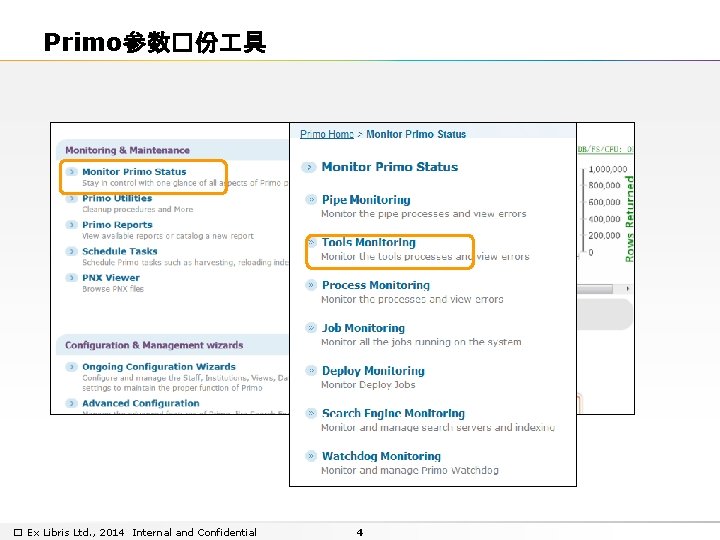The height and width of the screenshot is (540, 720).
Task: Click the double-arrow icon next to Search Engine Monitoring
Action: coord(311,413)
